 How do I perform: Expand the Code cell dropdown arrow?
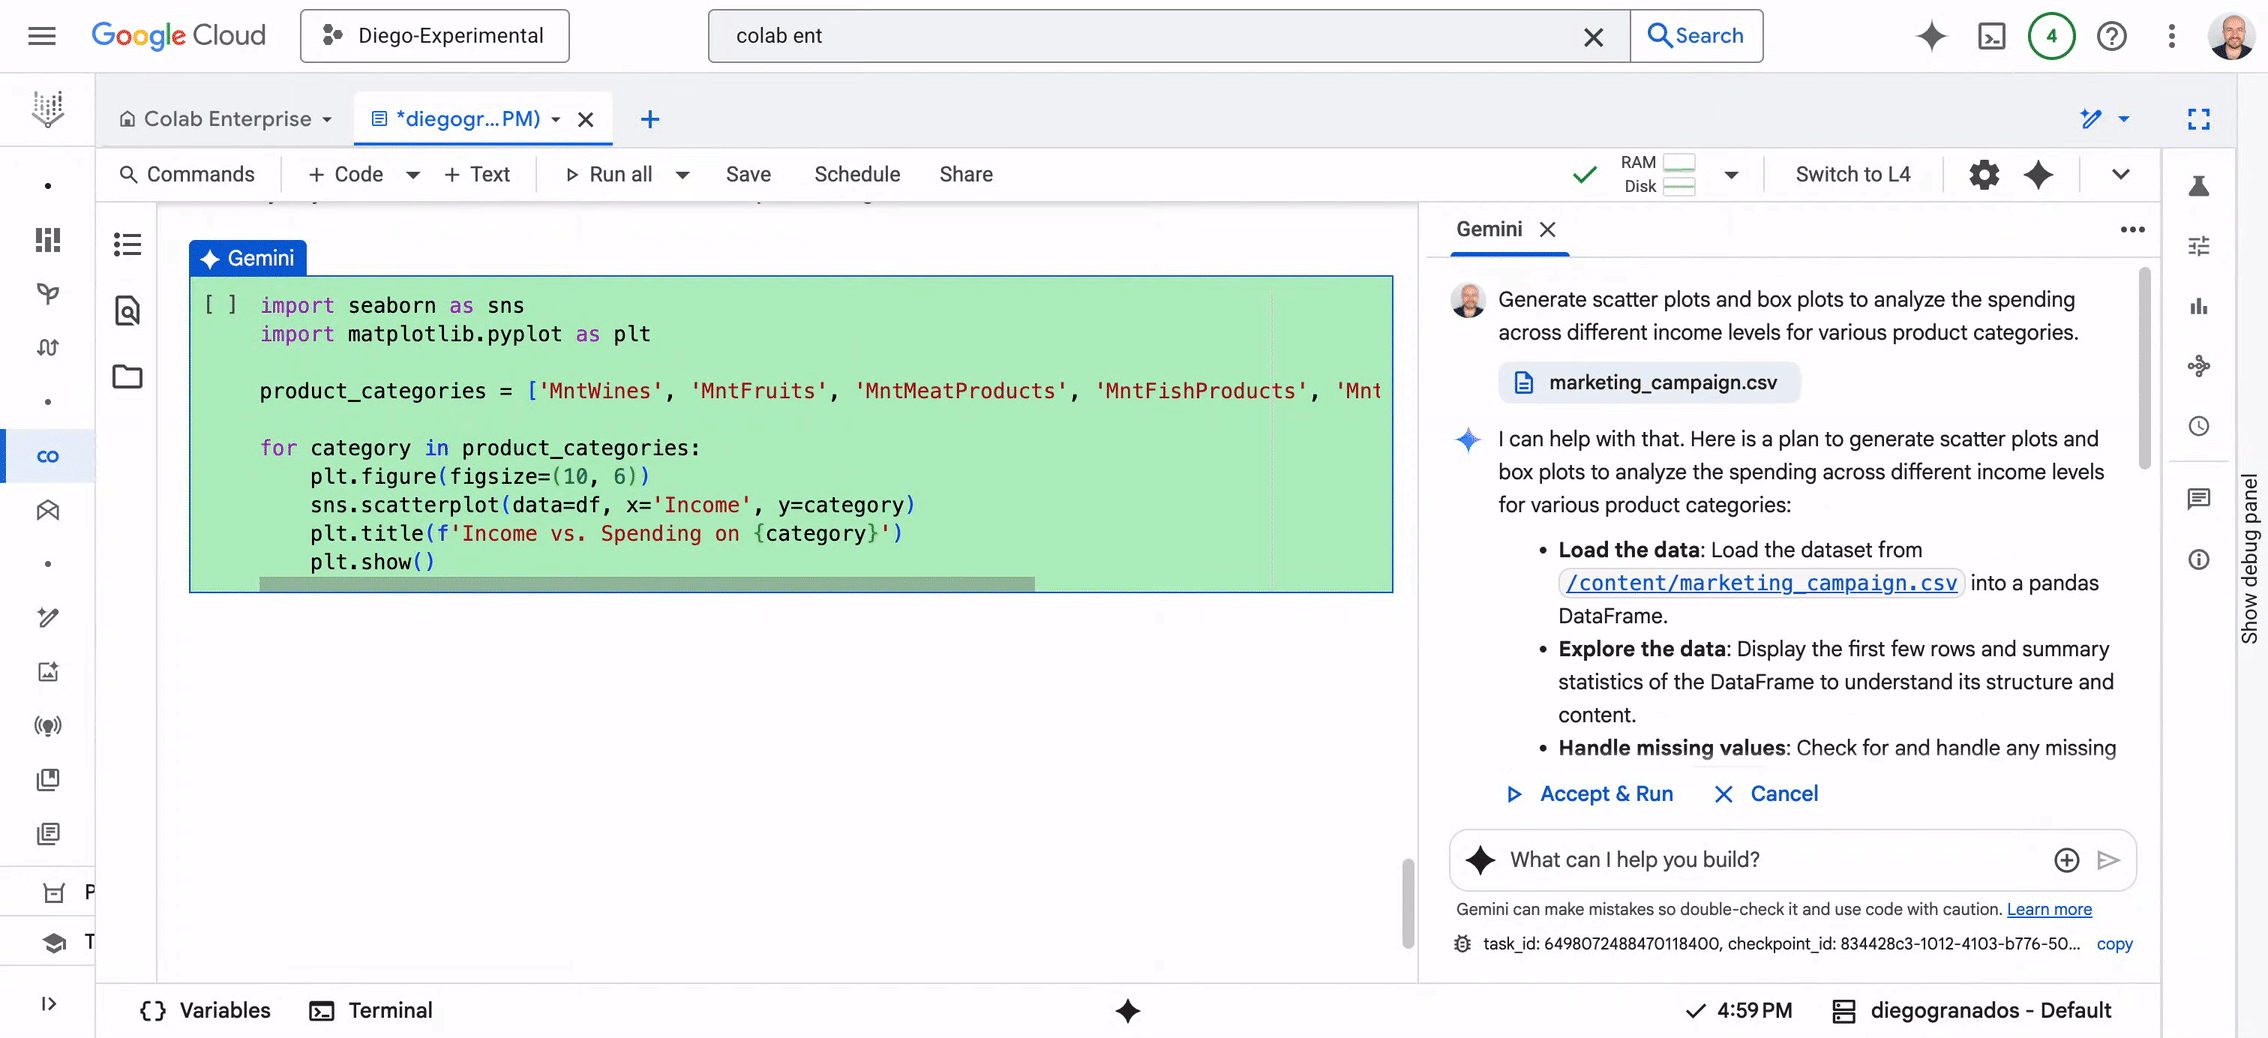412,175
